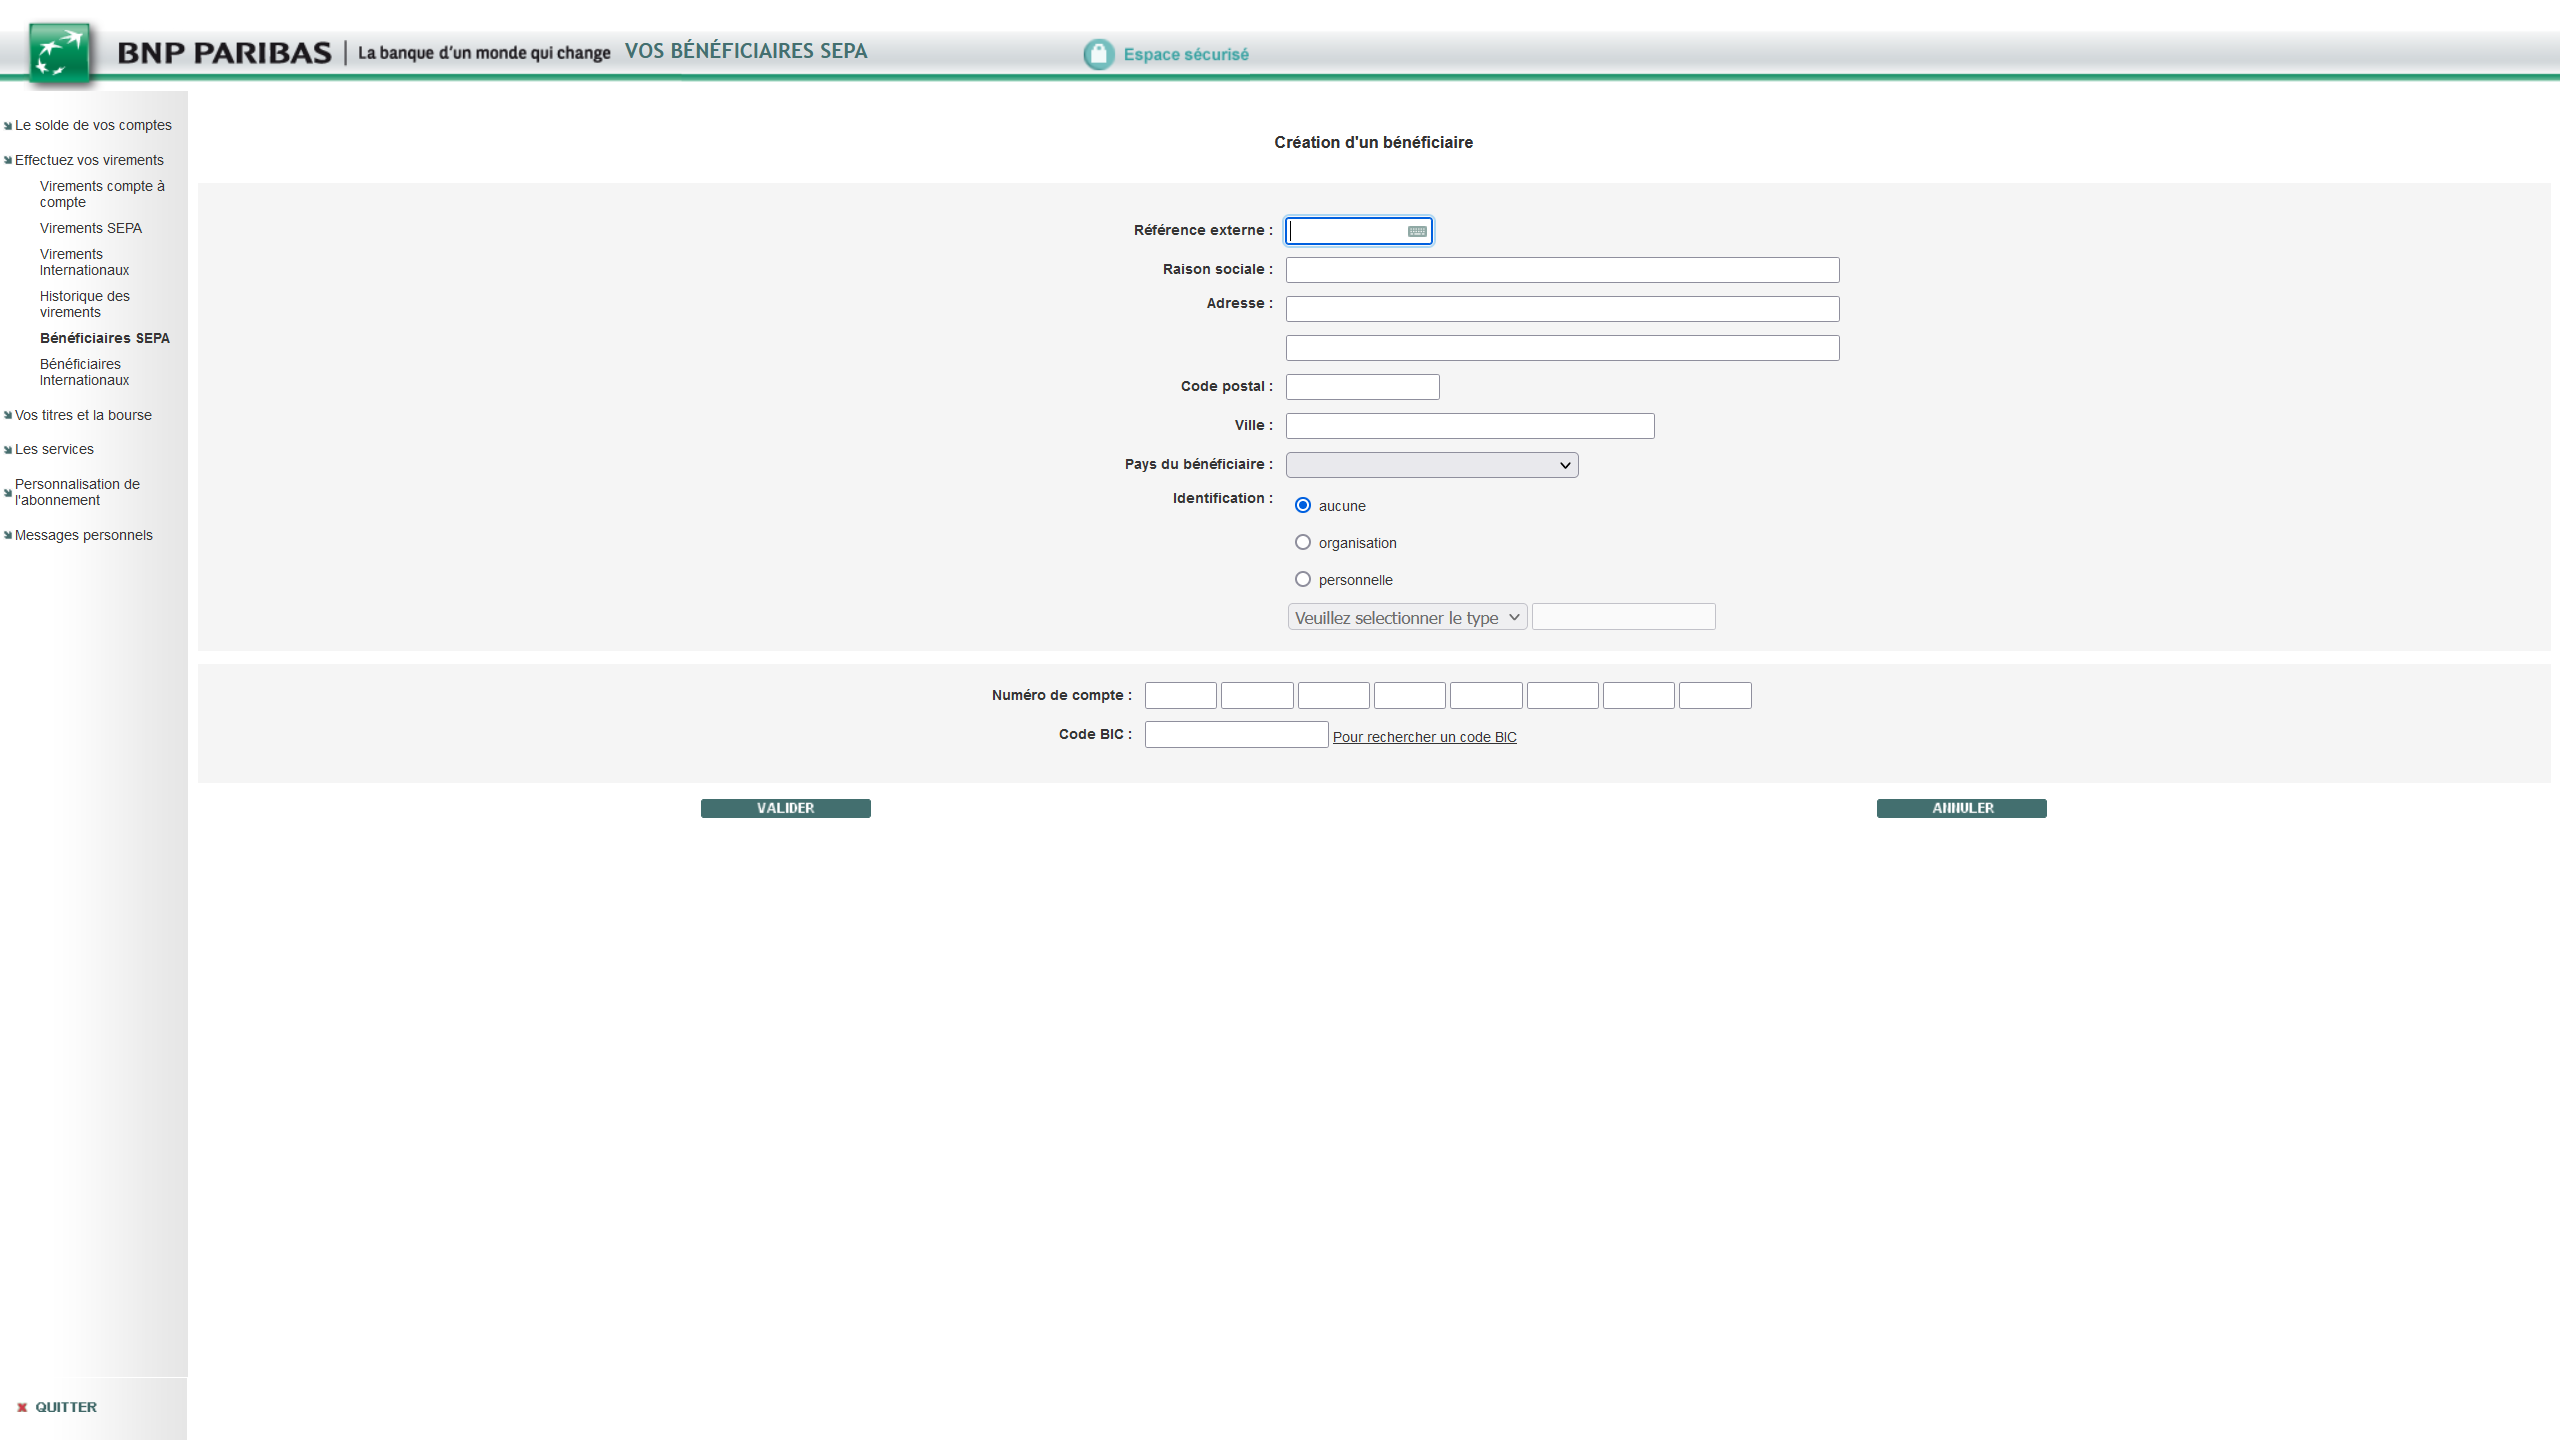The width and height of the screenshot is (2560, 1440).
Task: Click arrow icon beside Les services
Action: [8, 450]
